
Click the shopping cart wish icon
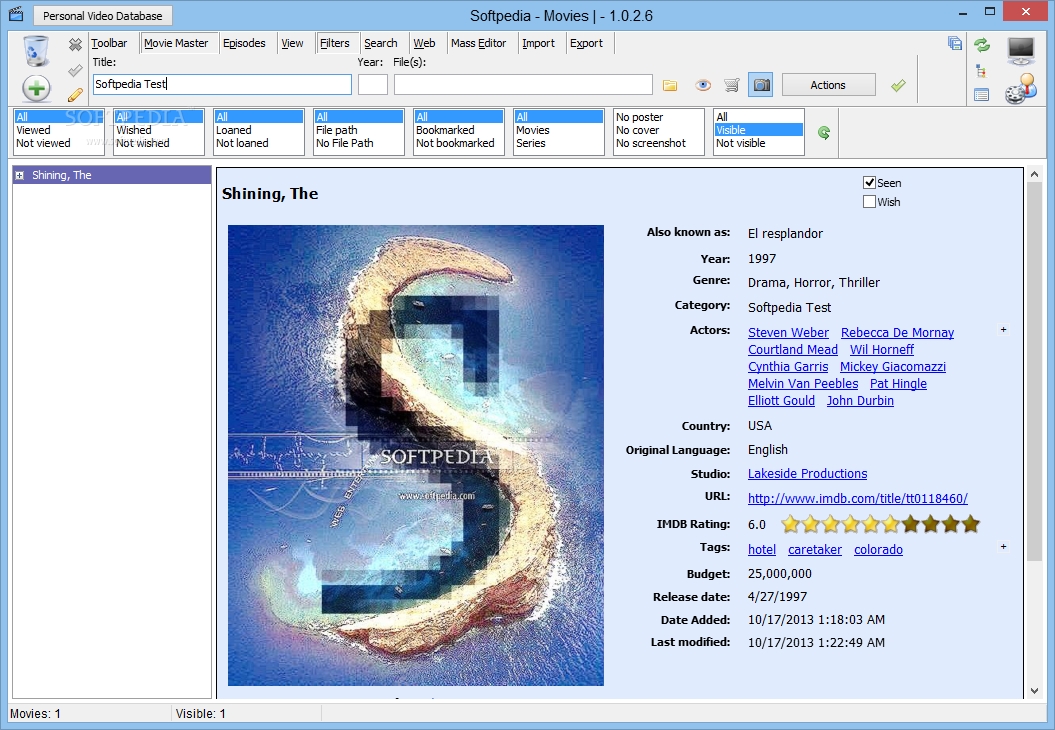pos(732,85)
